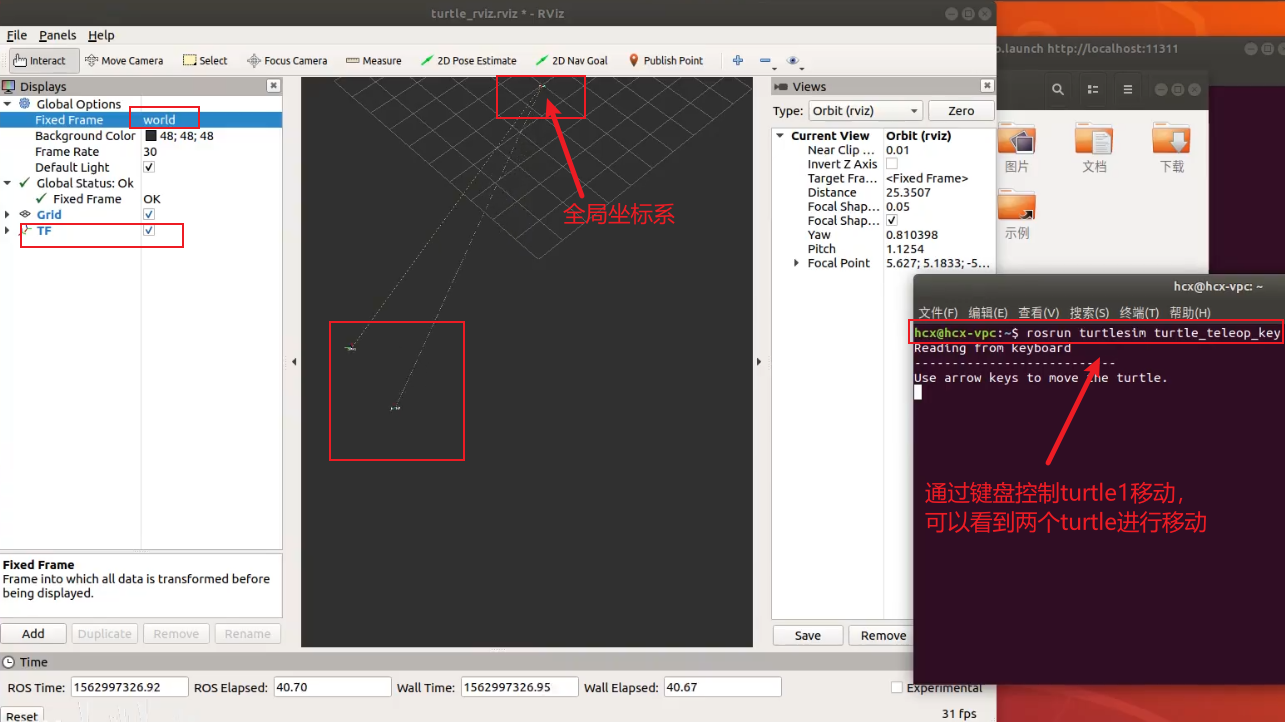Toggle the Grid display checkbox
The image size is (1285, 722).
[149, 215]
